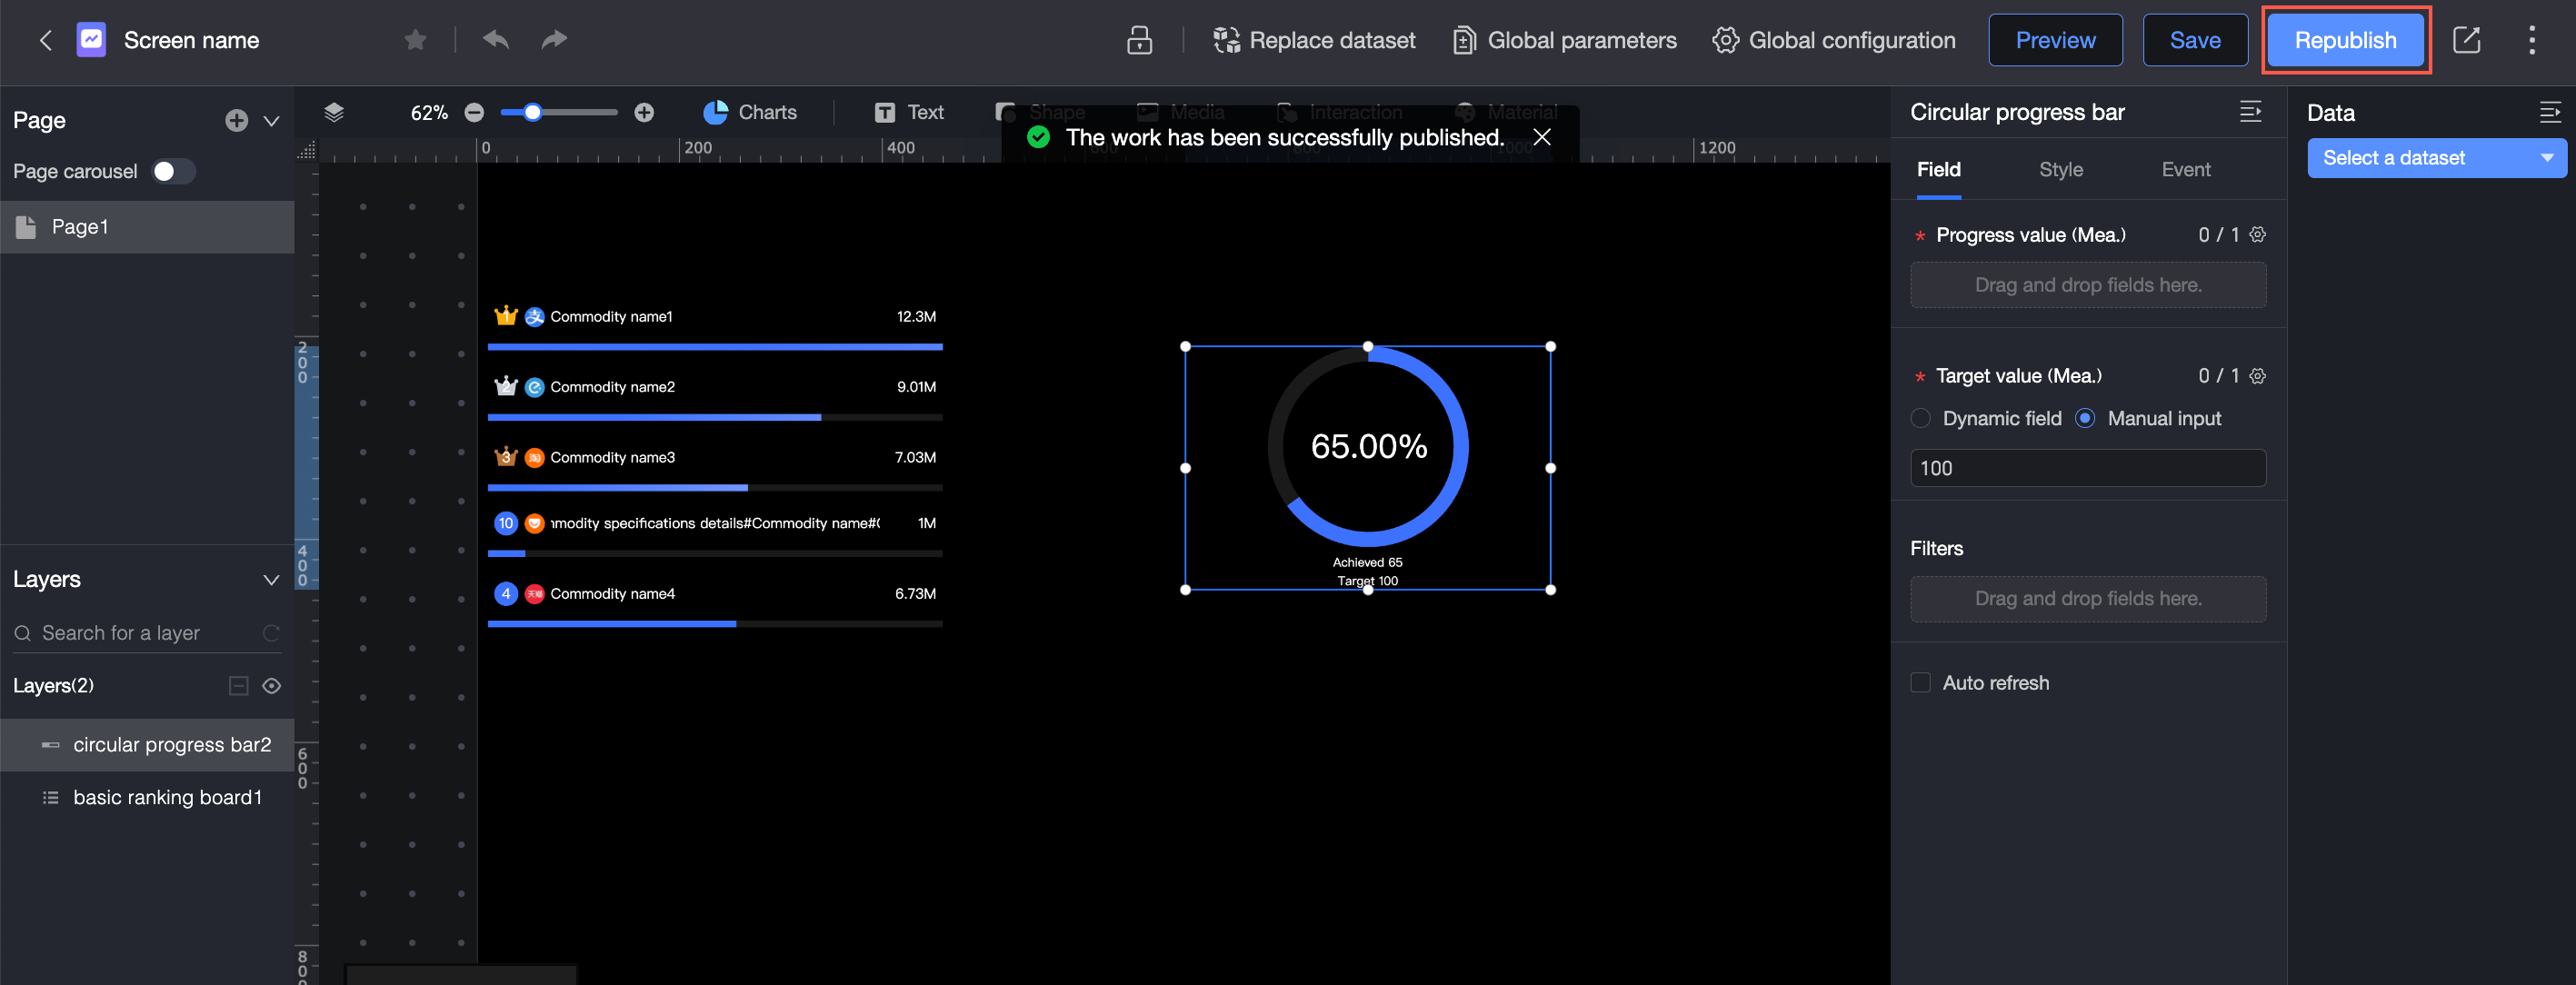Screen dimensions: 2576x985
Task: Click the layers stack icon in toolbar
Action: coord(334,112)
